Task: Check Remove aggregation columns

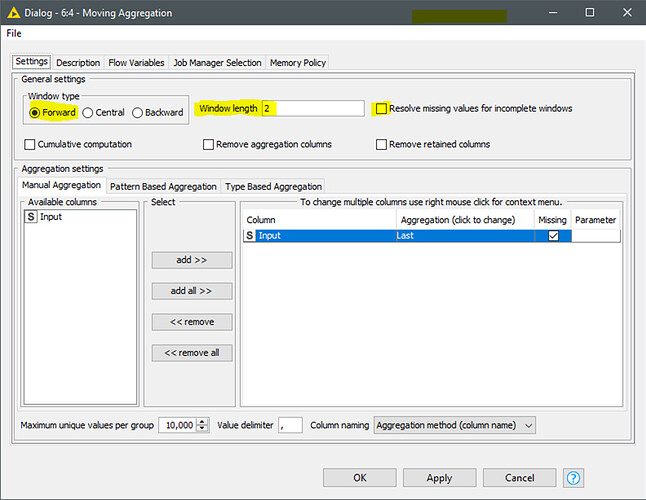Action: coord(208,145)
